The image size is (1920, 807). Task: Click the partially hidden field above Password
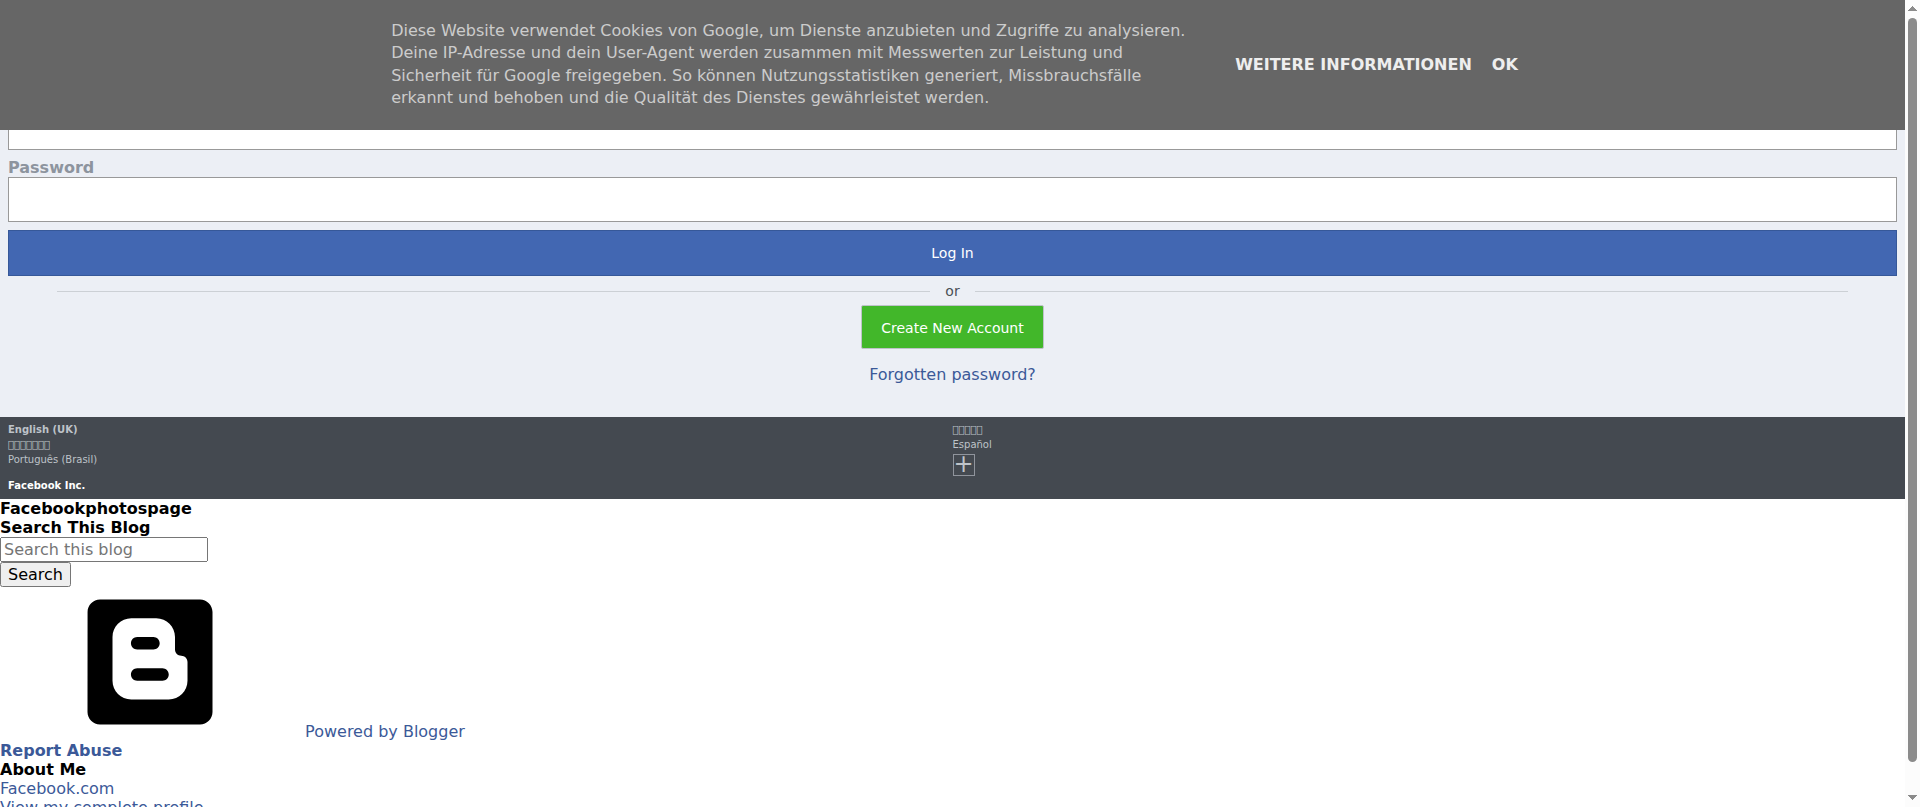click(952, 139)
